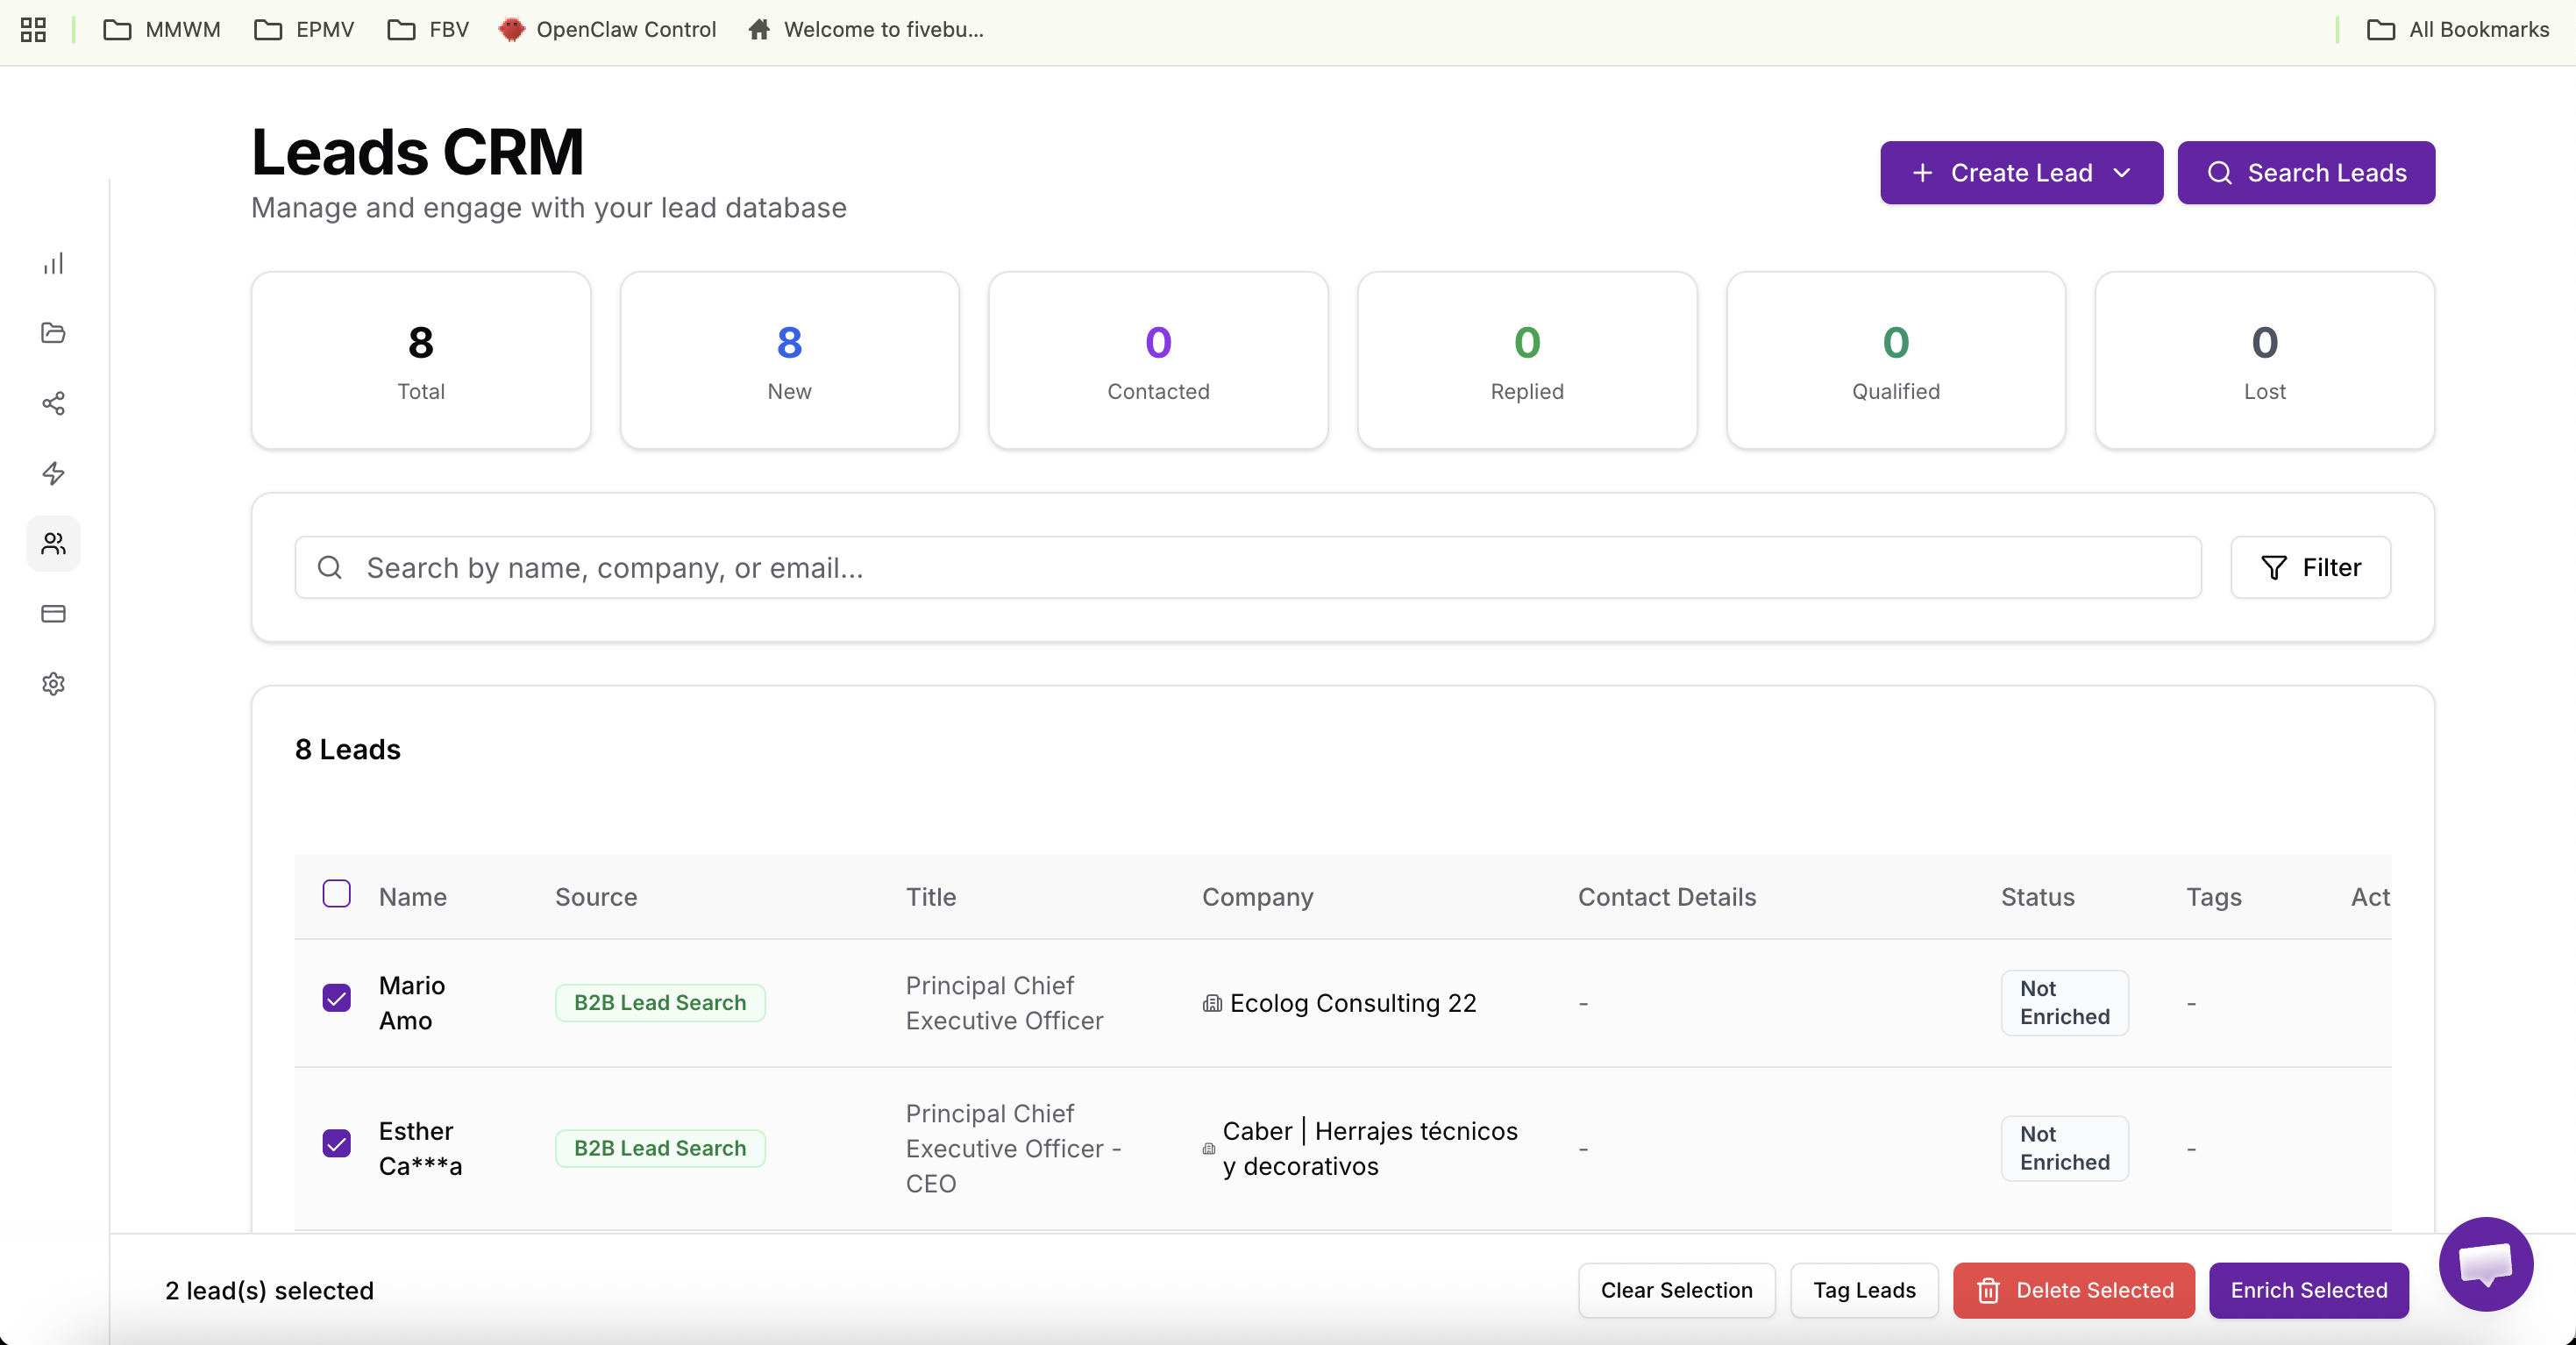2576x1345 pixels.
Task: Select the share network icon in sidebar
Action: tap(53, 403)
